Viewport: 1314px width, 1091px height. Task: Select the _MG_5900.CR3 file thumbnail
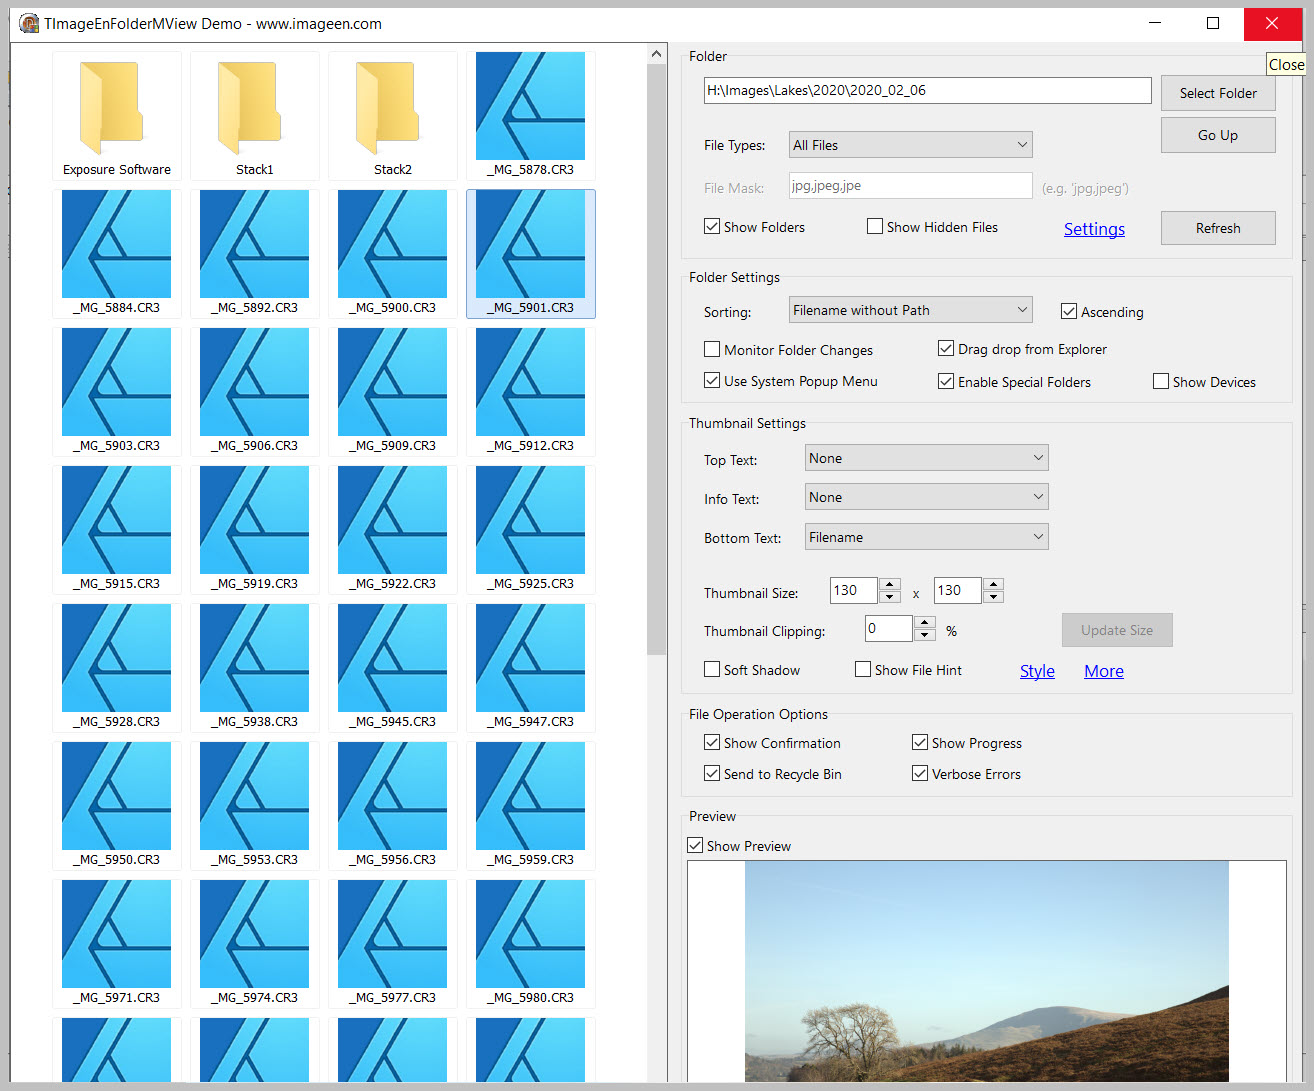pos(393,254)
